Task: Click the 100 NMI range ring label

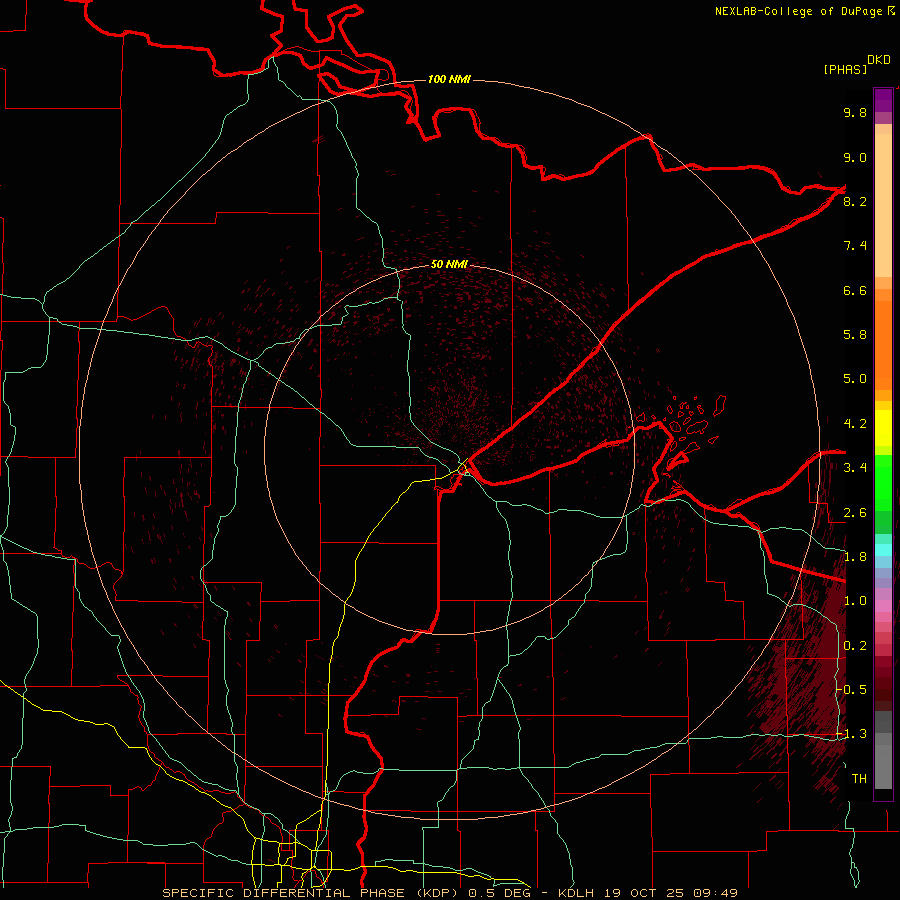Action: coord(449,79)
